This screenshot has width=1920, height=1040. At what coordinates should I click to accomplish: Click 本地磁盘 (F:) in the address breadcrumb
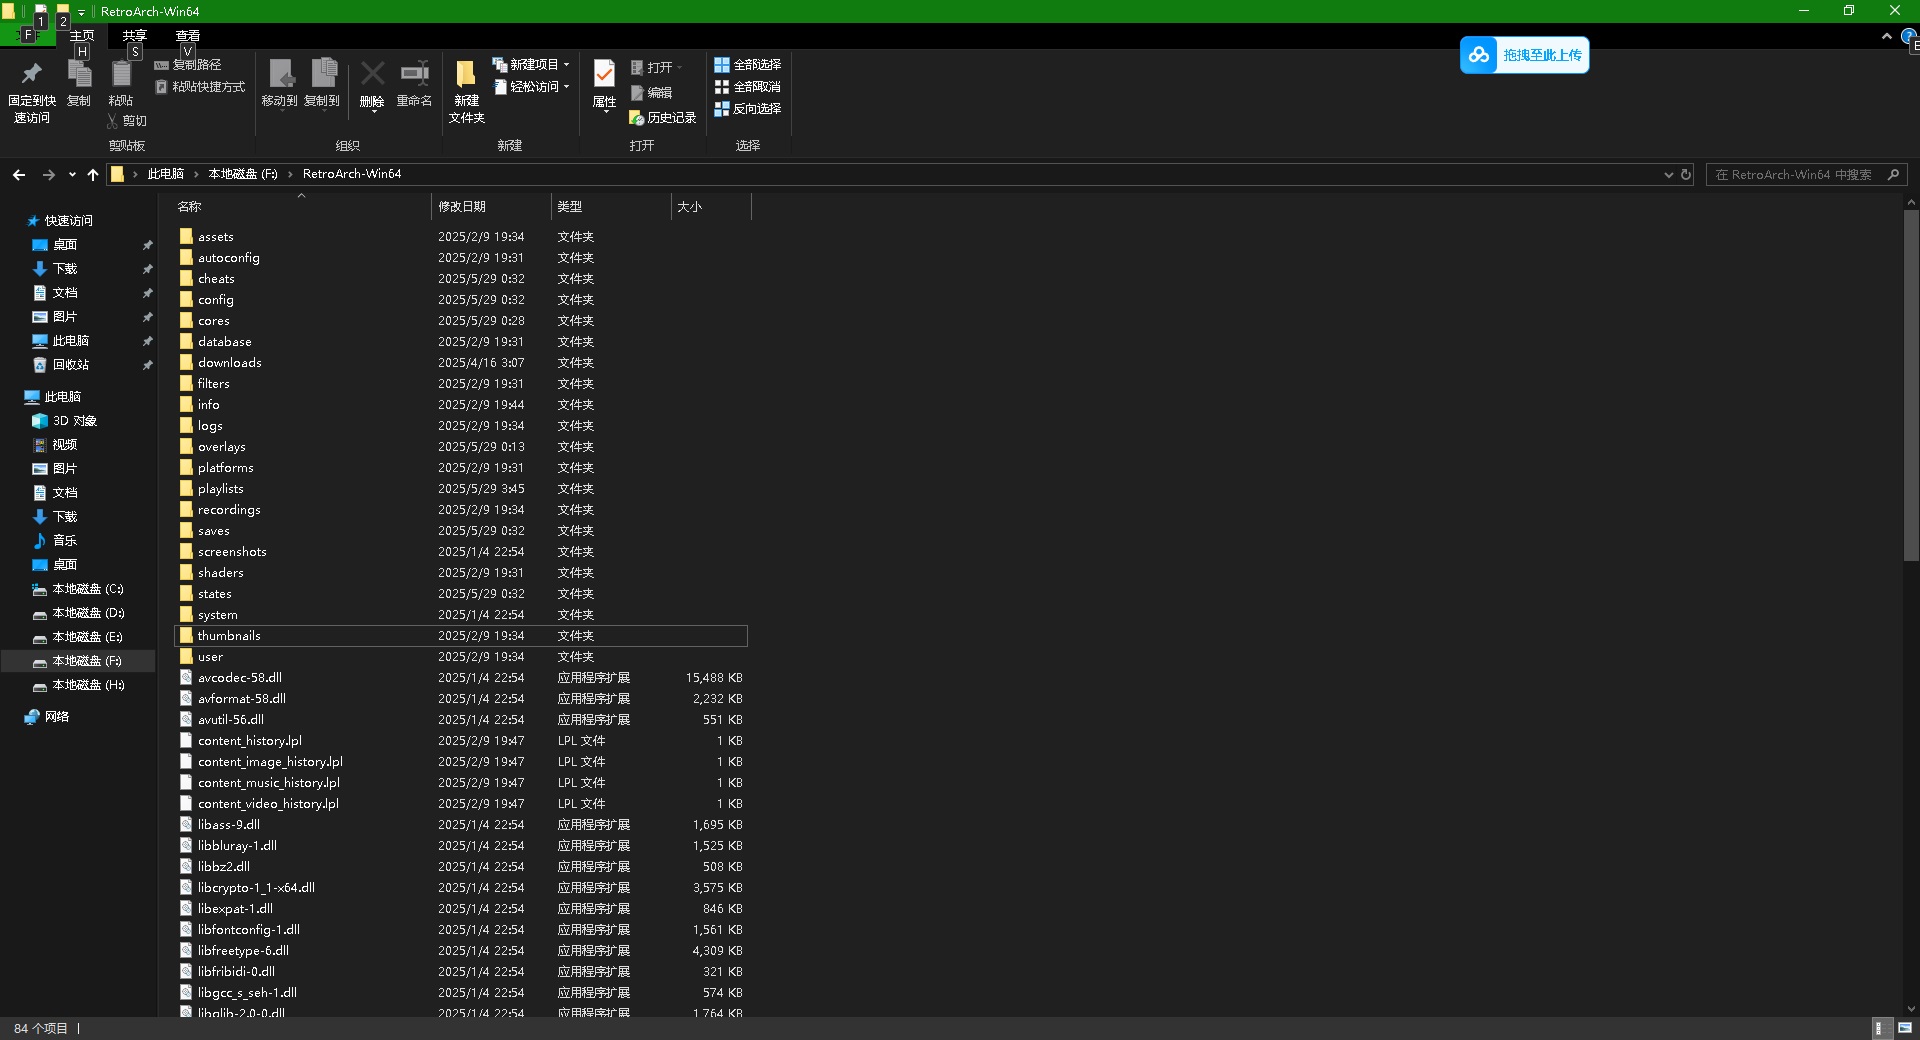[243, 175]
